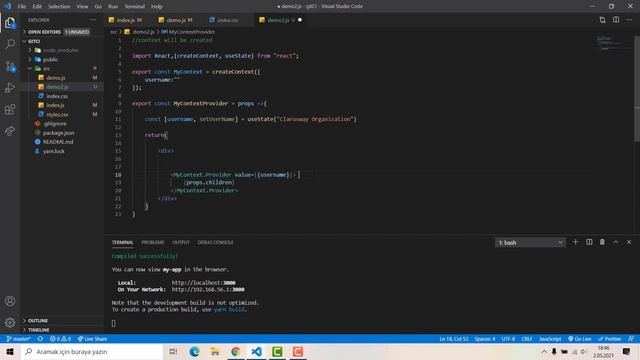The width and height of the screenshot is (640, 360).
Task: Synchronize changes from status bar
Action: tap(40, 339)
